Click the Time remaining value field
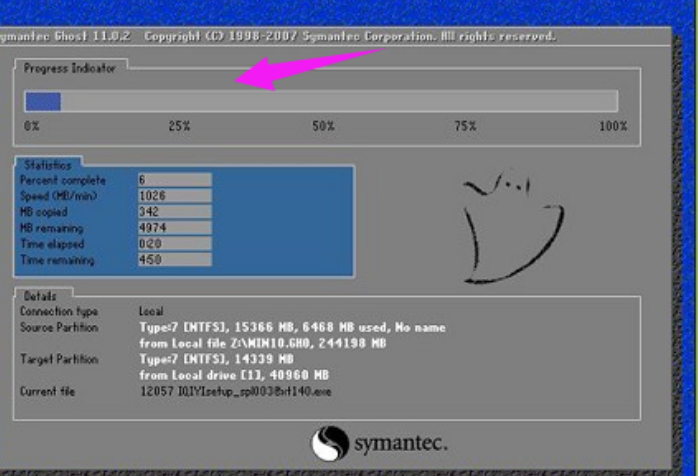Image resolution: width=698 pixels, height=476 pixels. (175, 260)
